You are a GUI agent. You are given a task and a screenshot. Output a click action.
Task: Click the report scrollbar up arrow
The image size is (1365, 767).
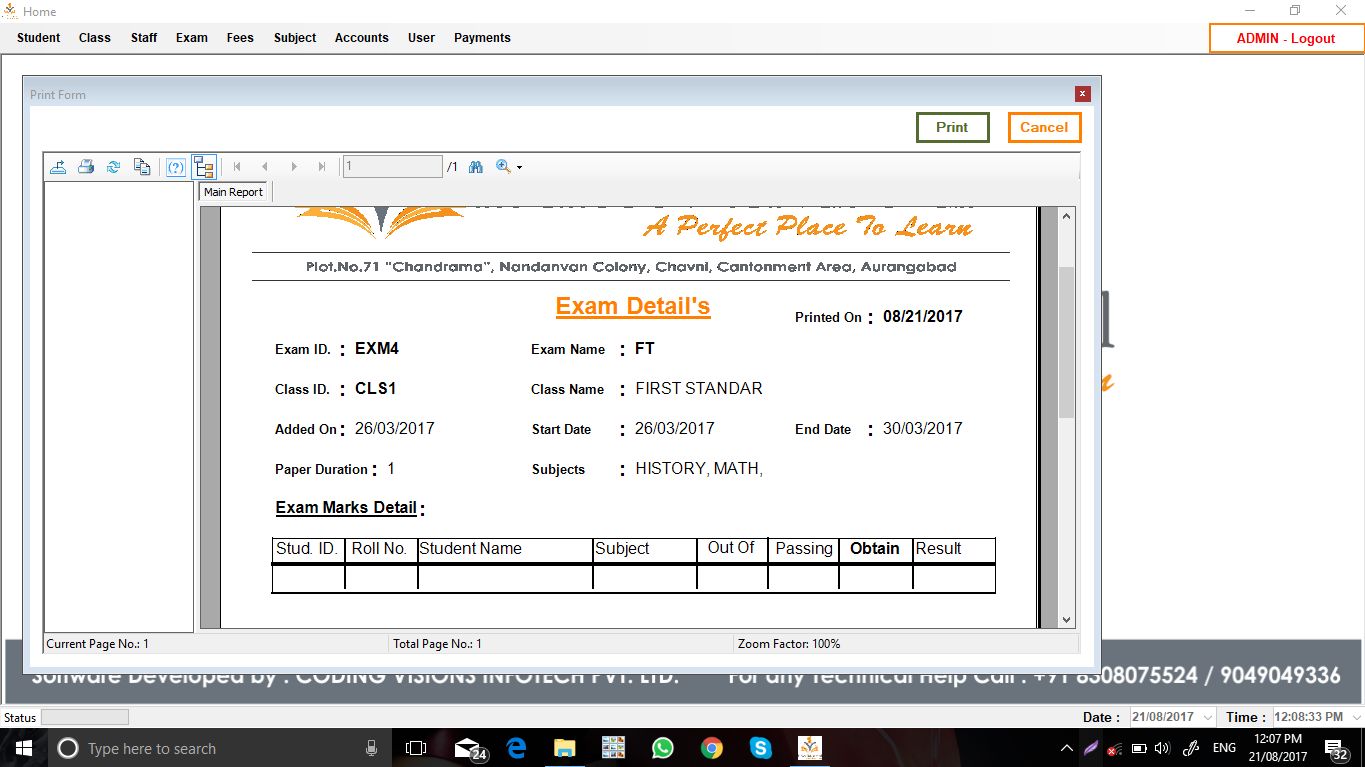pyautogui.click(x=1066, y=216)
